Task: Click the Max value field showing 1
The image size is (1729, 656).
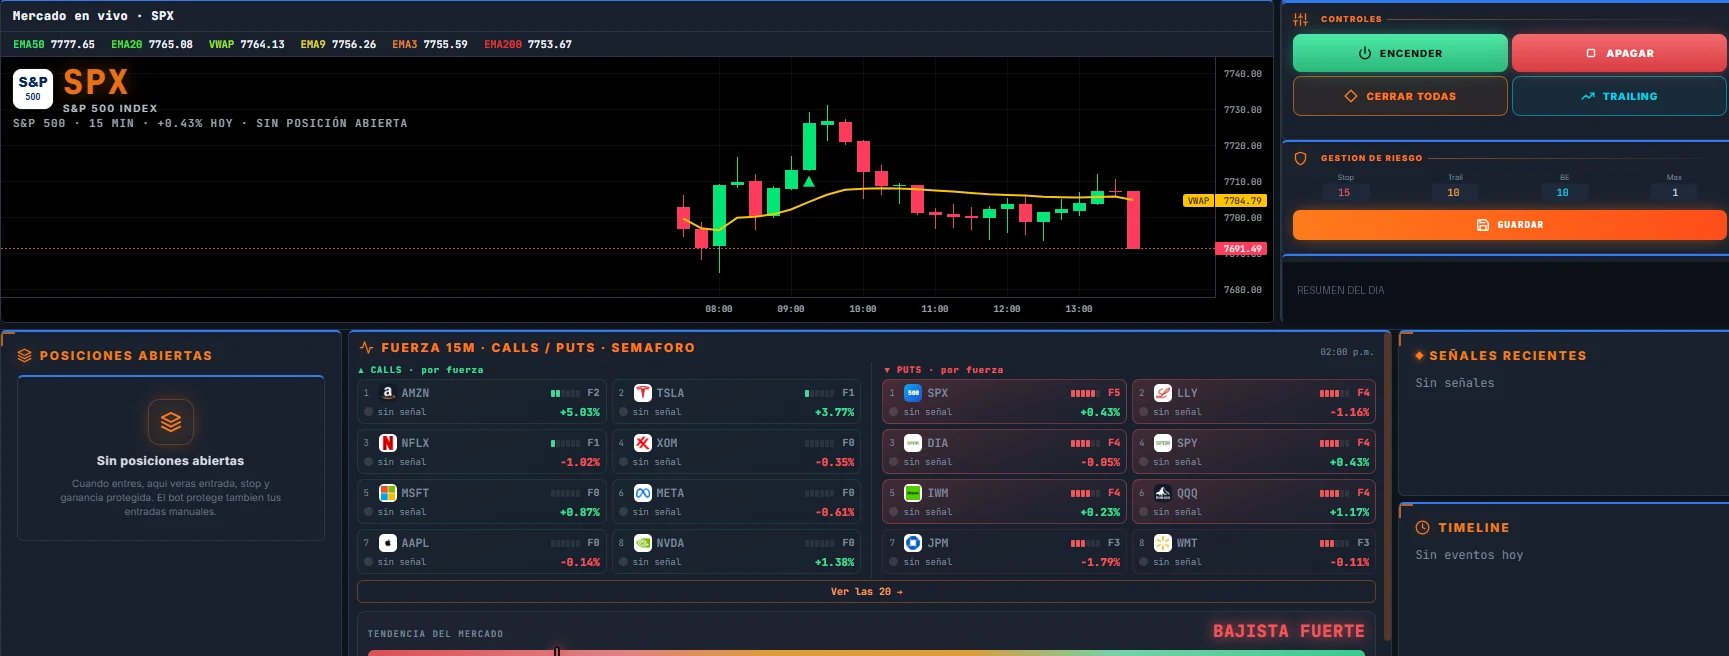Action: pos(1675,193)
